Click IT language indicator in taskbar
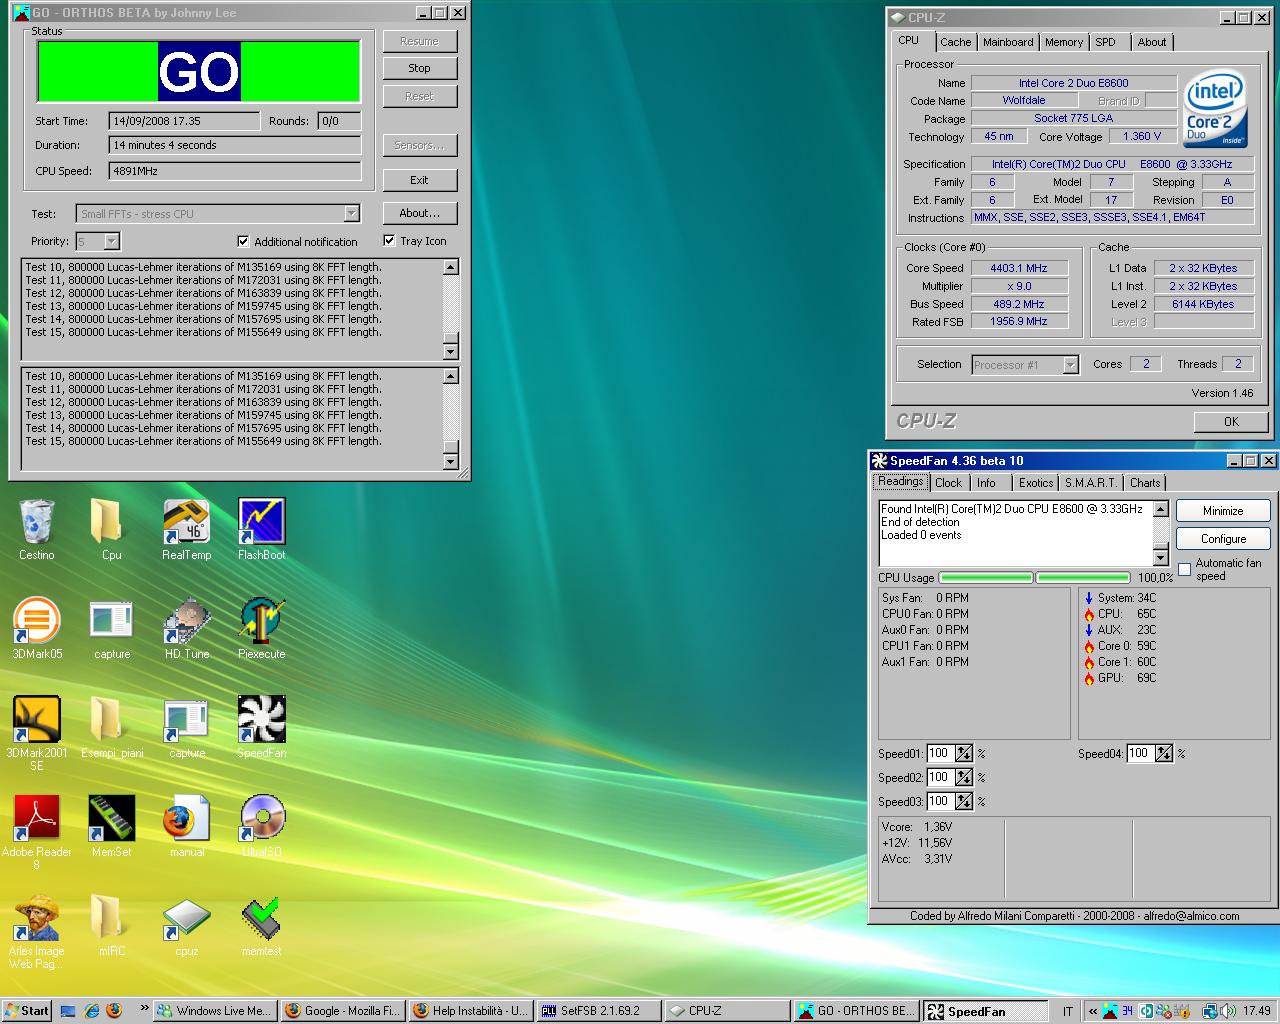This screenshot has height=1024, width=1280. point(1068,1011)
